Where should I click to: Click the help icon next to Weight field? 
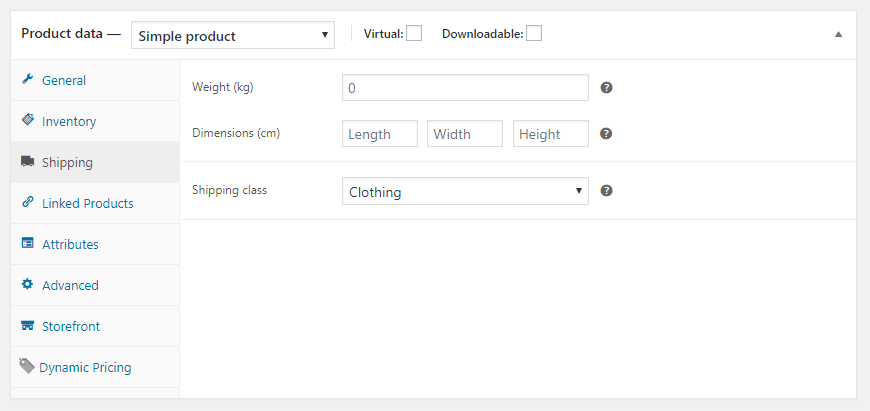pyautogui.click(x=606, y=88)
